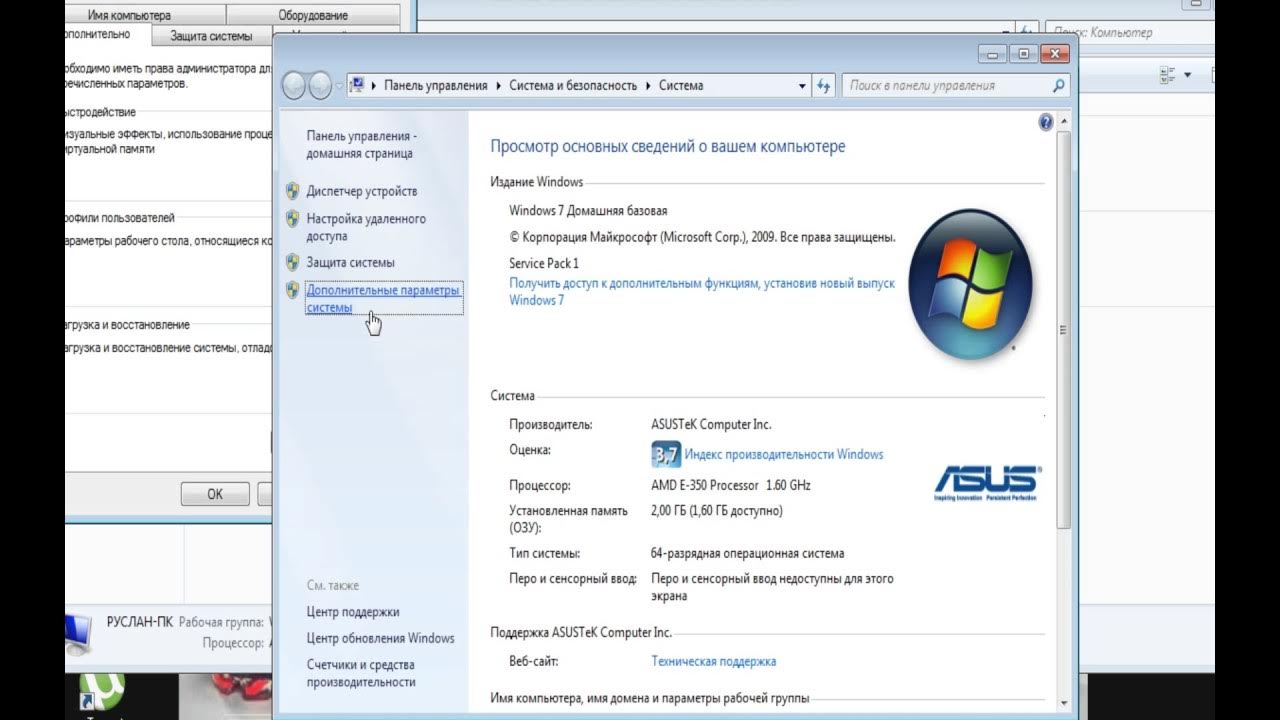Open Device Manager shield icon
The width and height of the screenshot is (1280, 720).
(293, 190)
